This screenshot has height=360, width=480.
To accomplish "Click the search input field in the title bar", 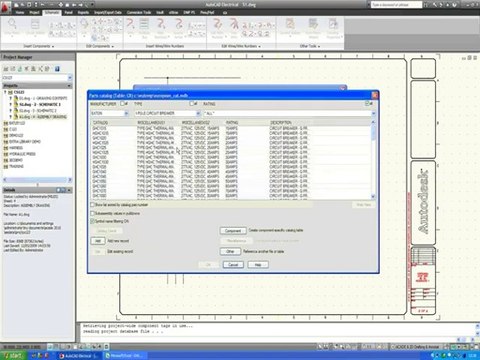I will coord(396,5).
